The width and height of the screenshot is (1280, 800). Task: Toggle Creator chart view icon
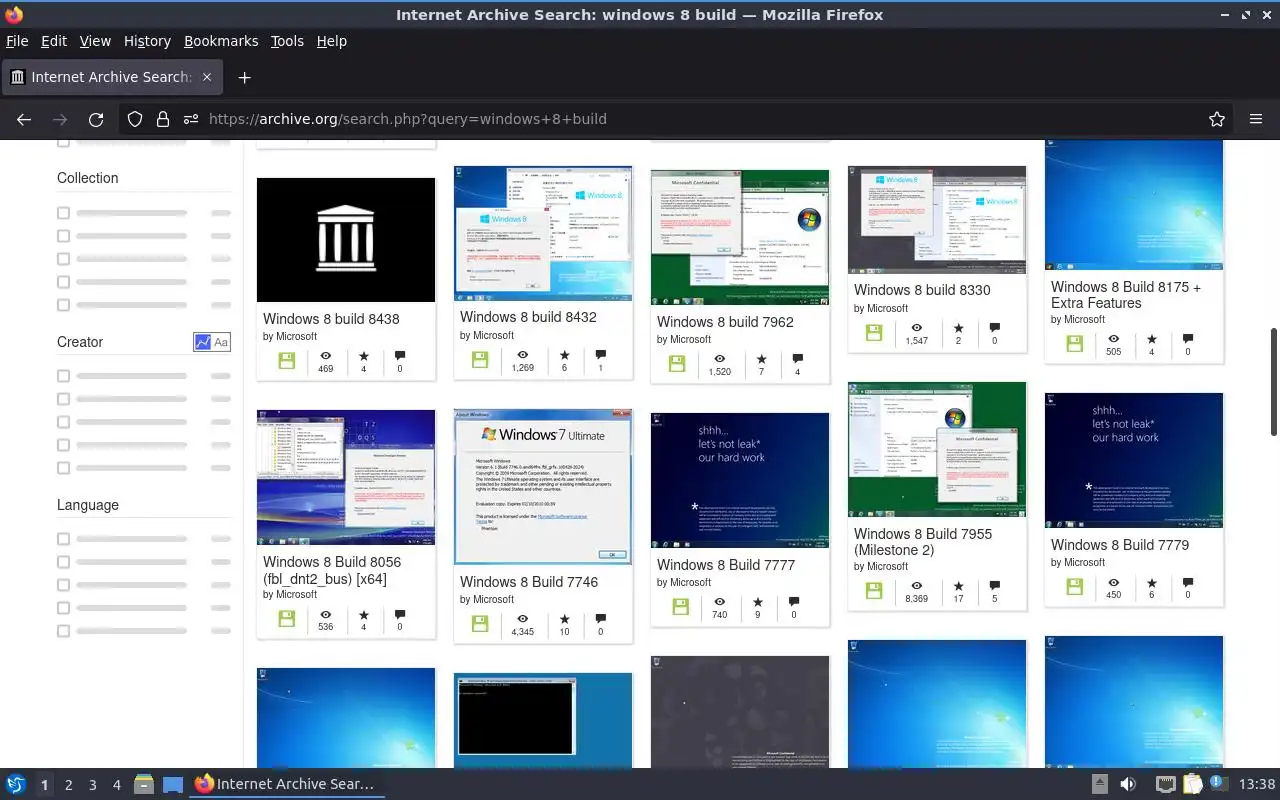(x=203, y=342)
